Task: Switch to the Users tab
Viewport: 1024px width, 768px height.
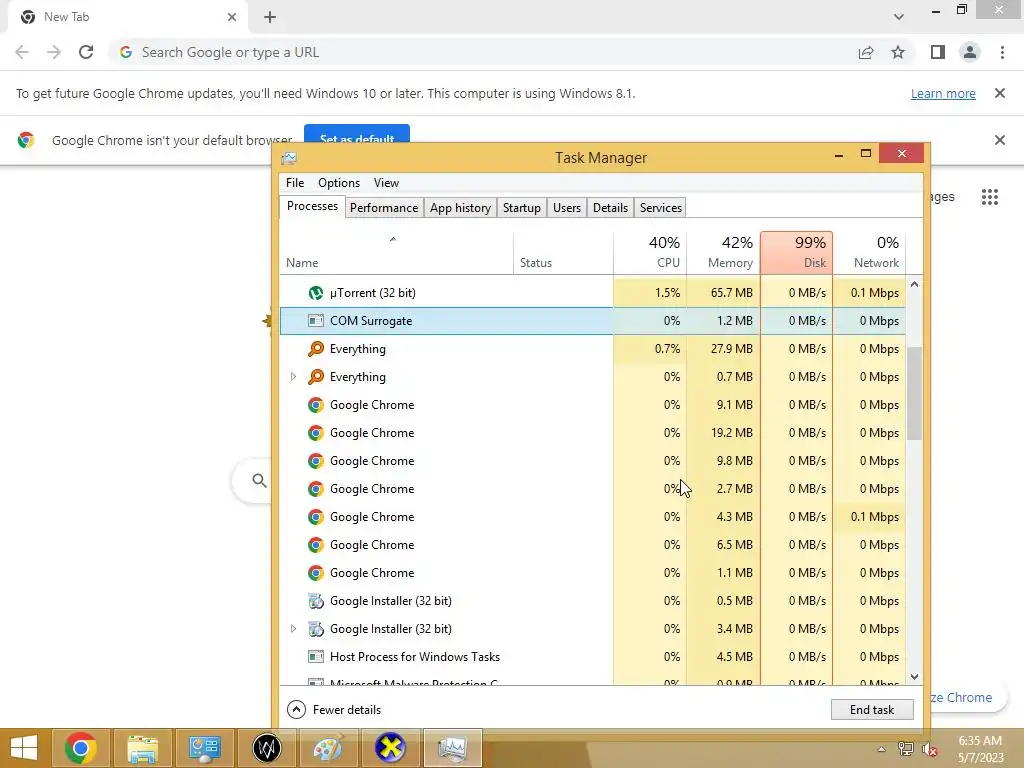Action: click(x=567, y=208)
